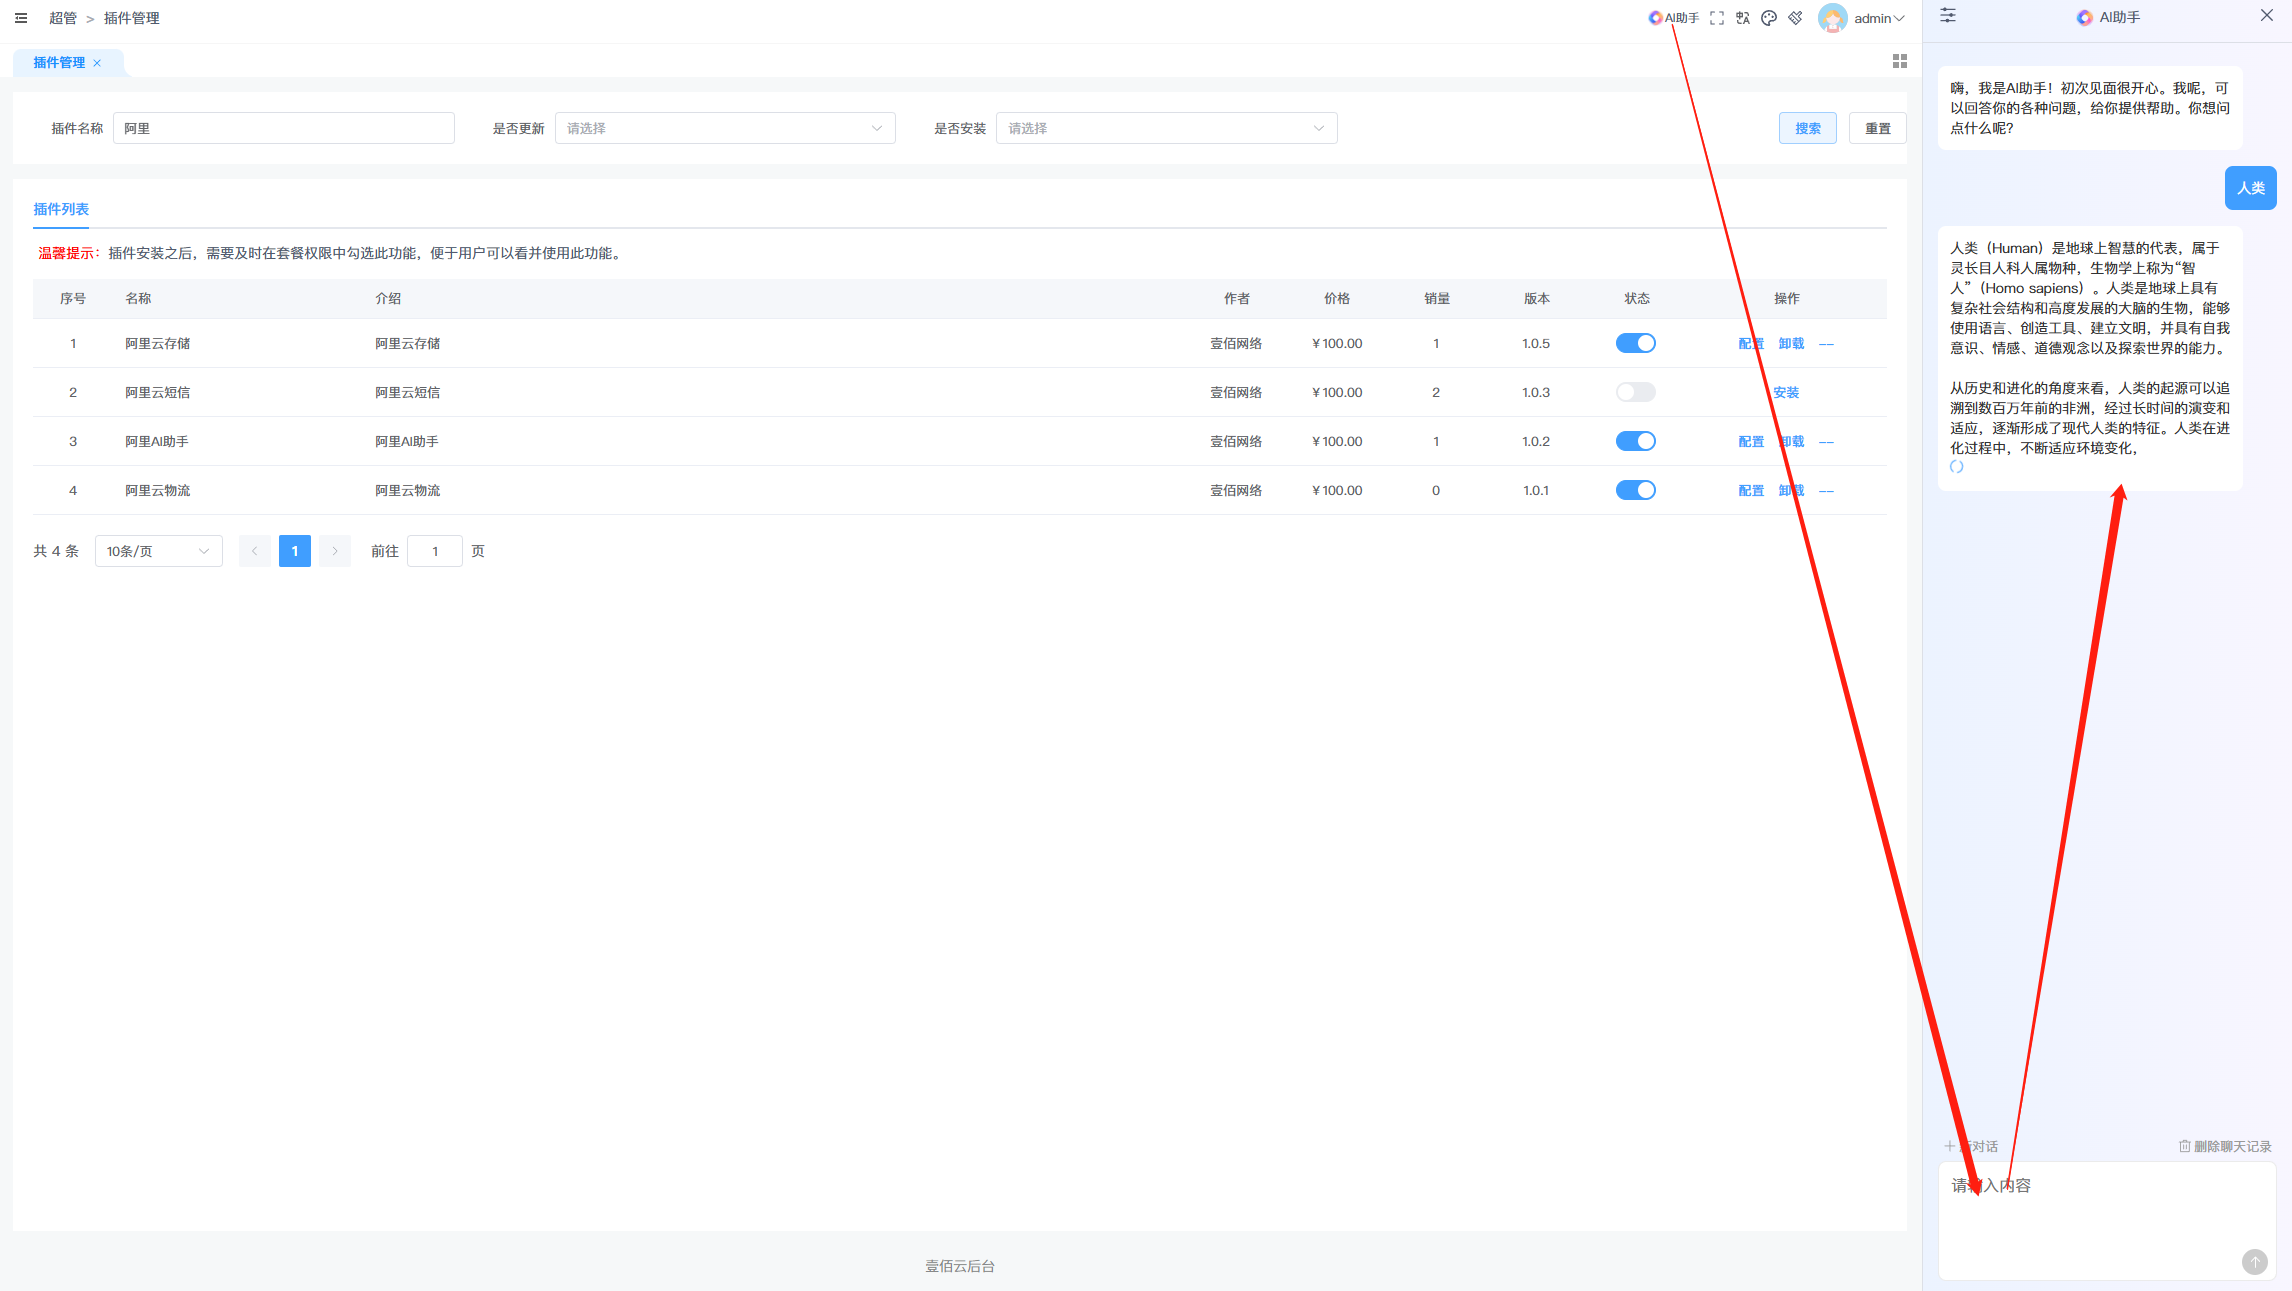Screen dimensions: 2292x1291
Task: Toggle off 阿里云存储 plugin status
Action: (x=1636, y=343)
